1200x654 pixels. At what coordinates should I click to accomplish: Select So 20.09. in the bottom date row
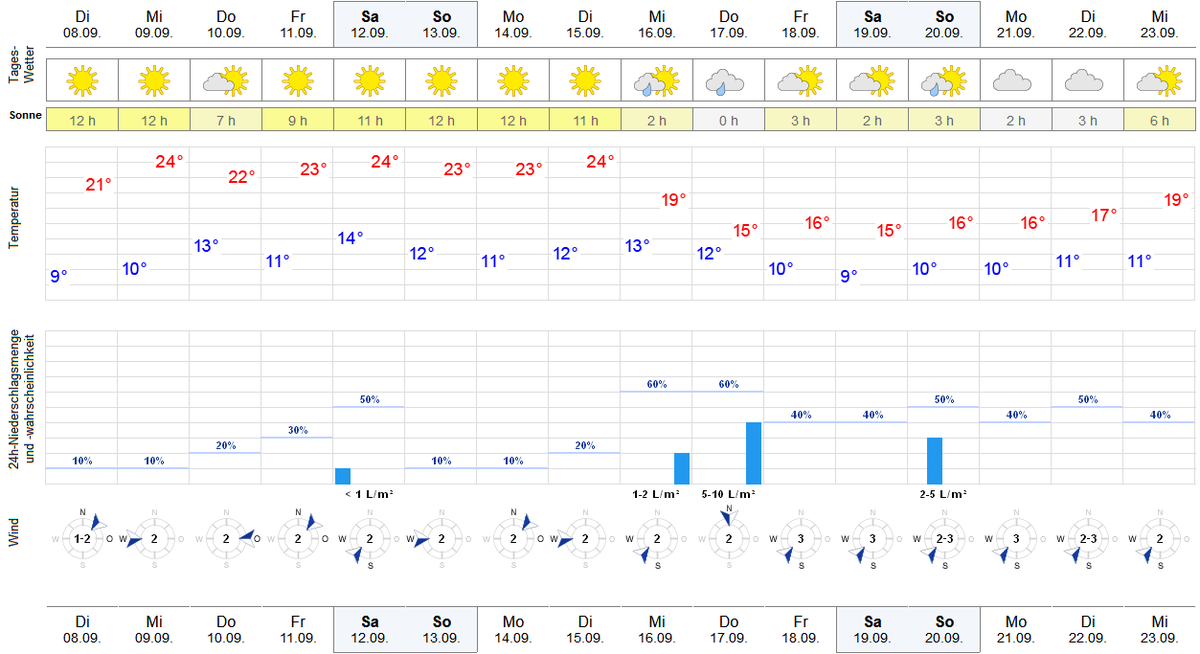pyautogui.click(x=944, y=628)
